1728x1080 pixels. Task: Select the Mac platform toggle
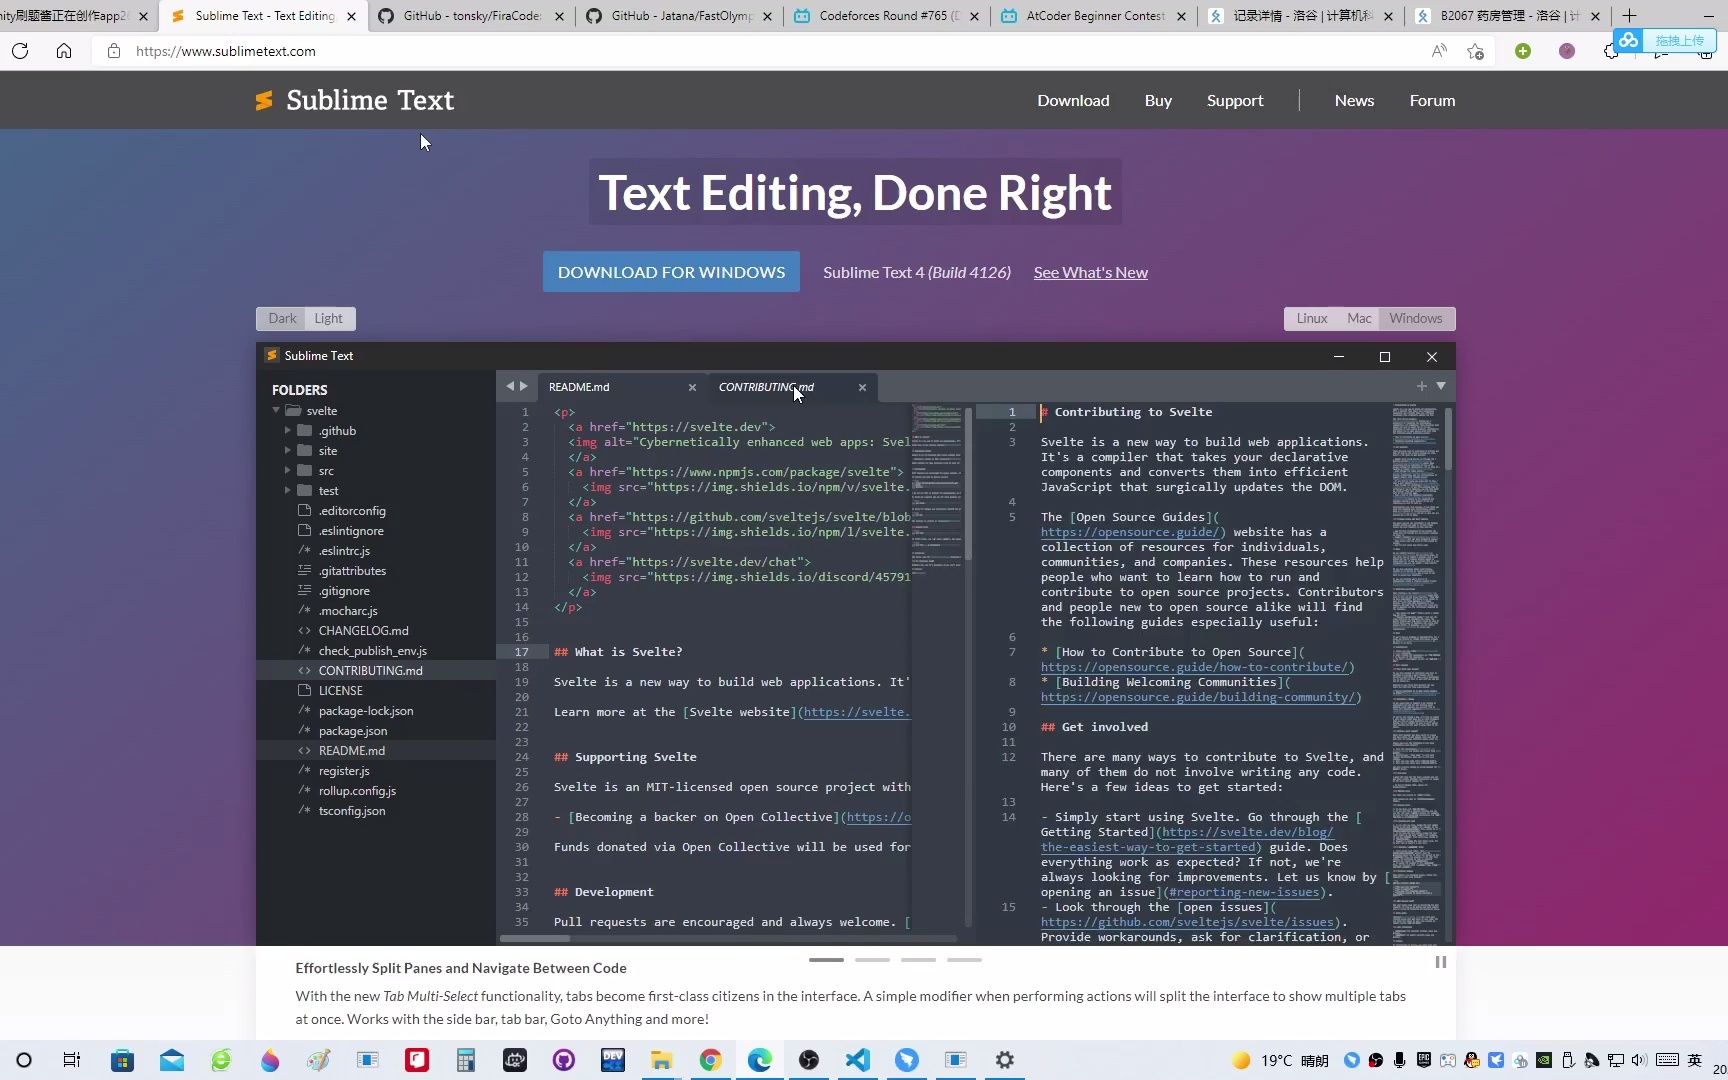point(1359,318)
